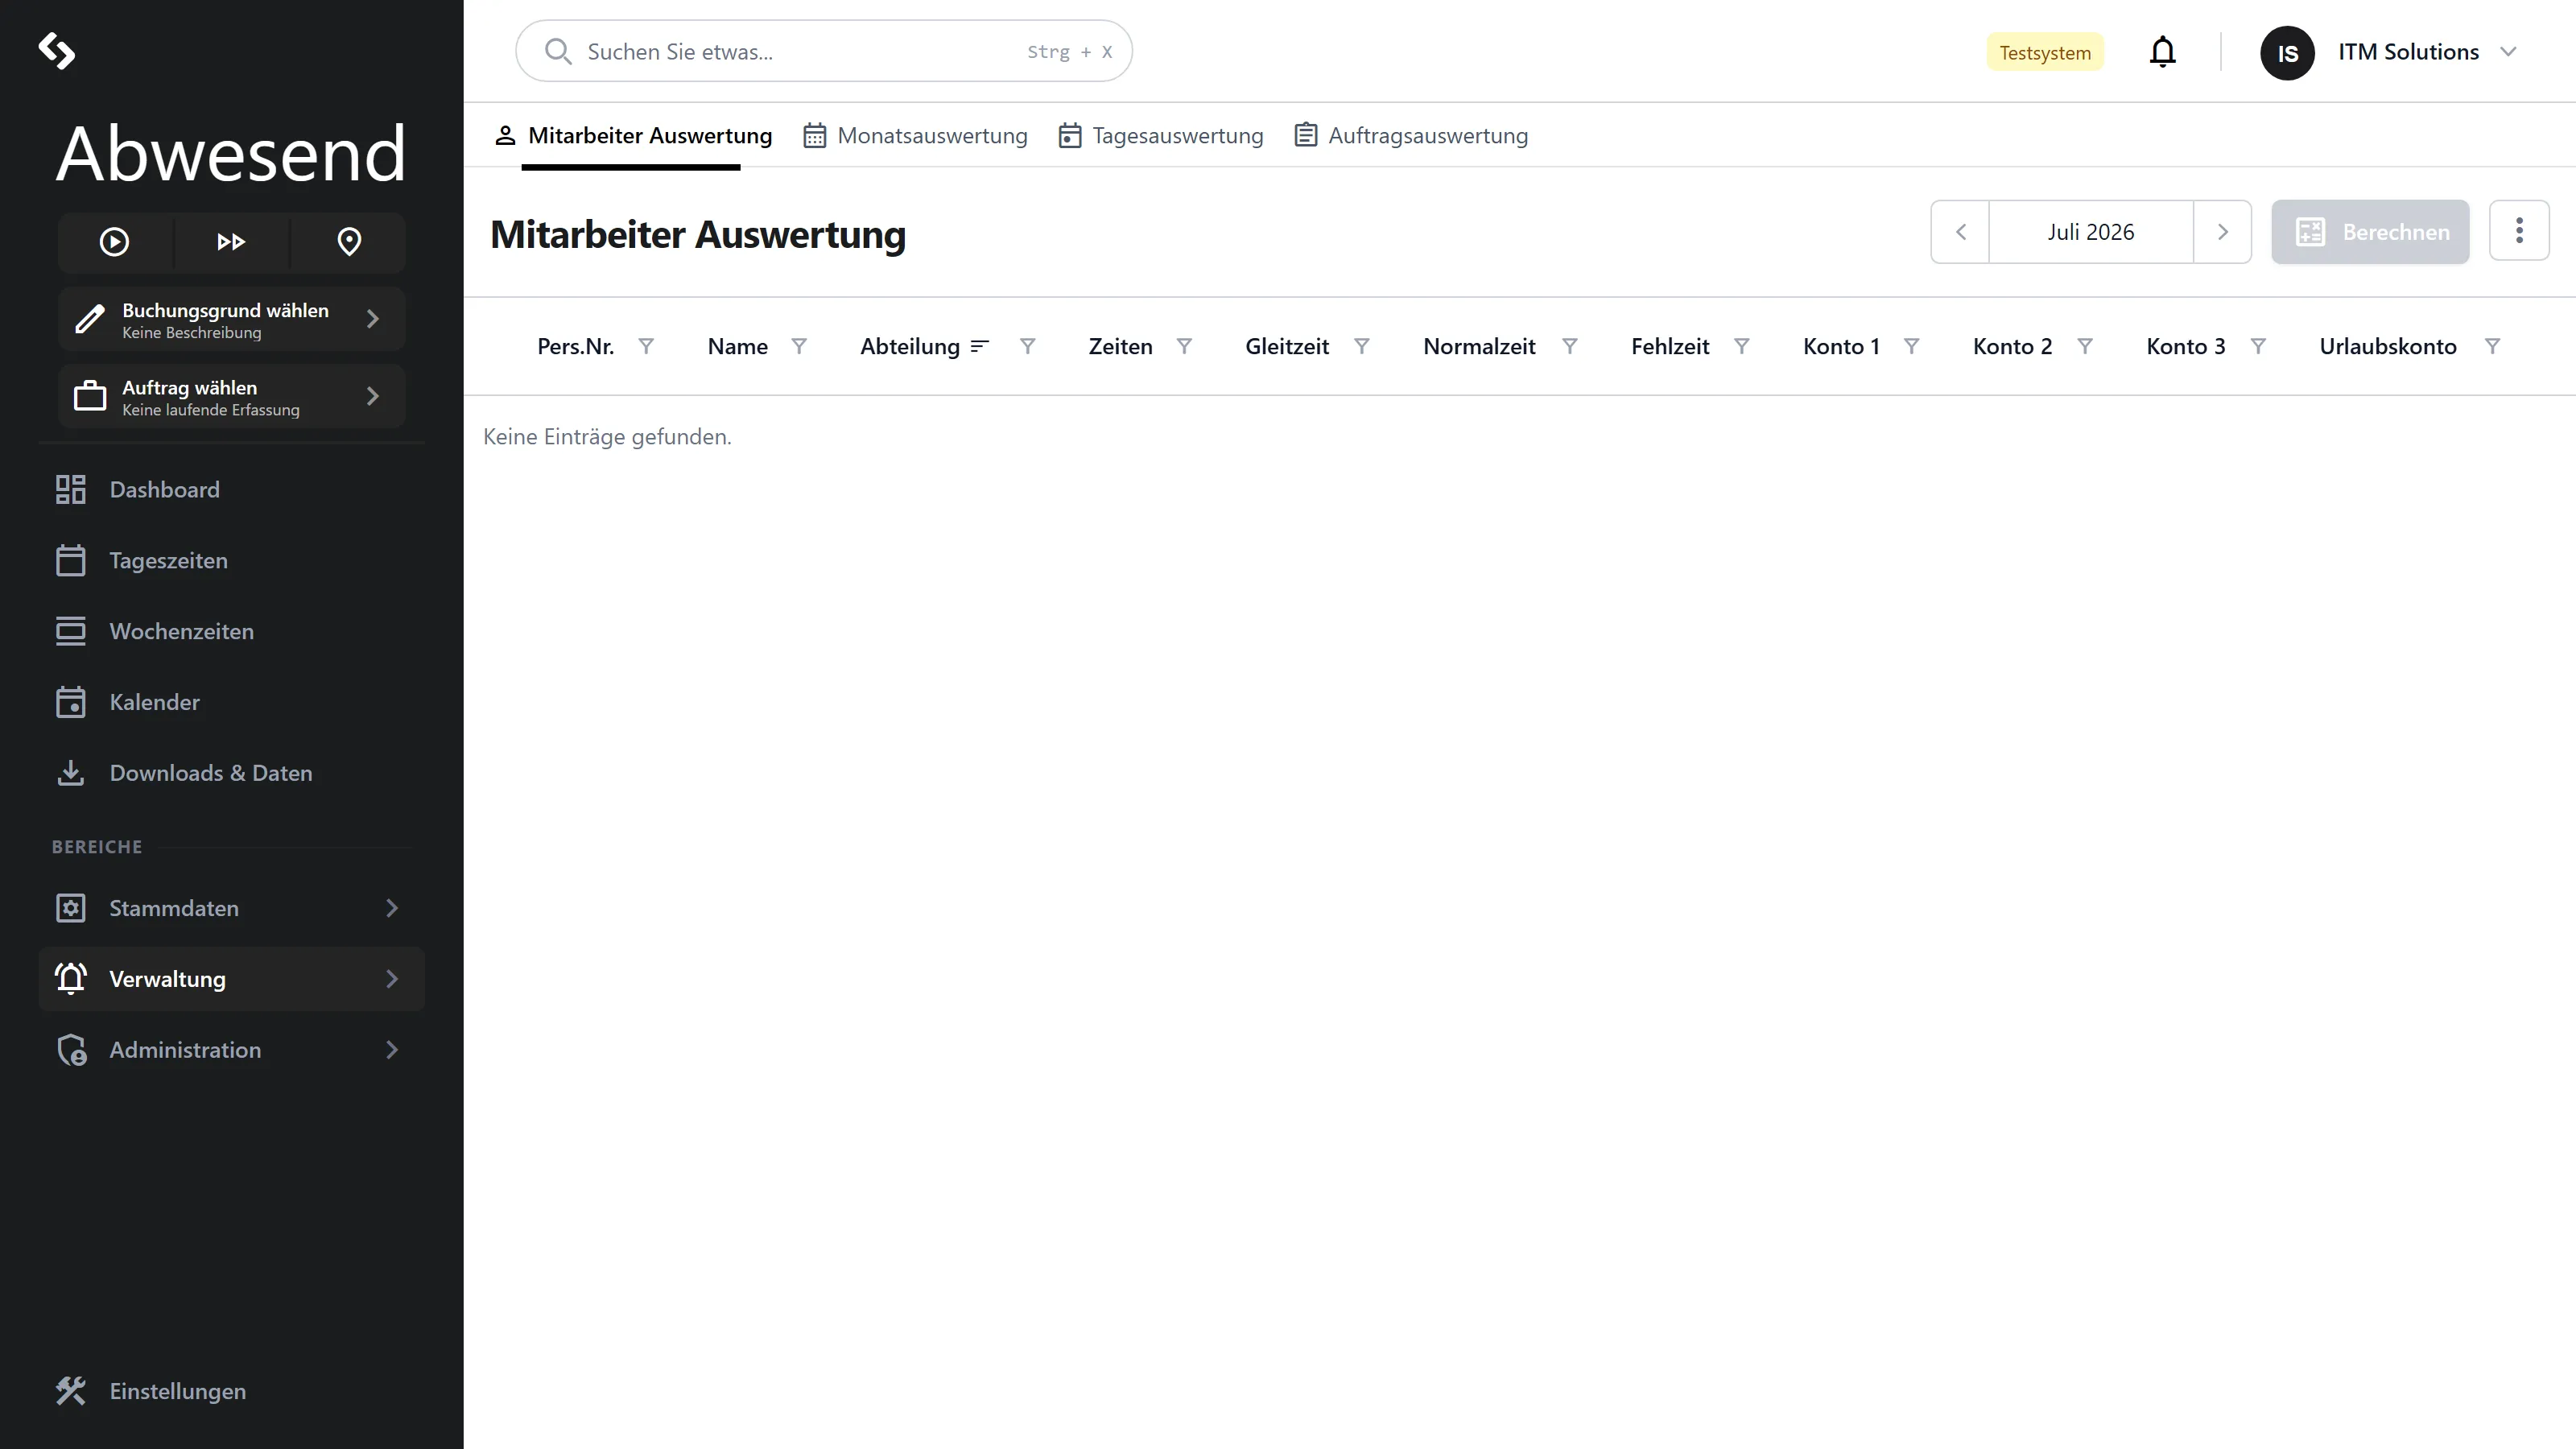Go to previous month arrow

[x=1960, y=232]
